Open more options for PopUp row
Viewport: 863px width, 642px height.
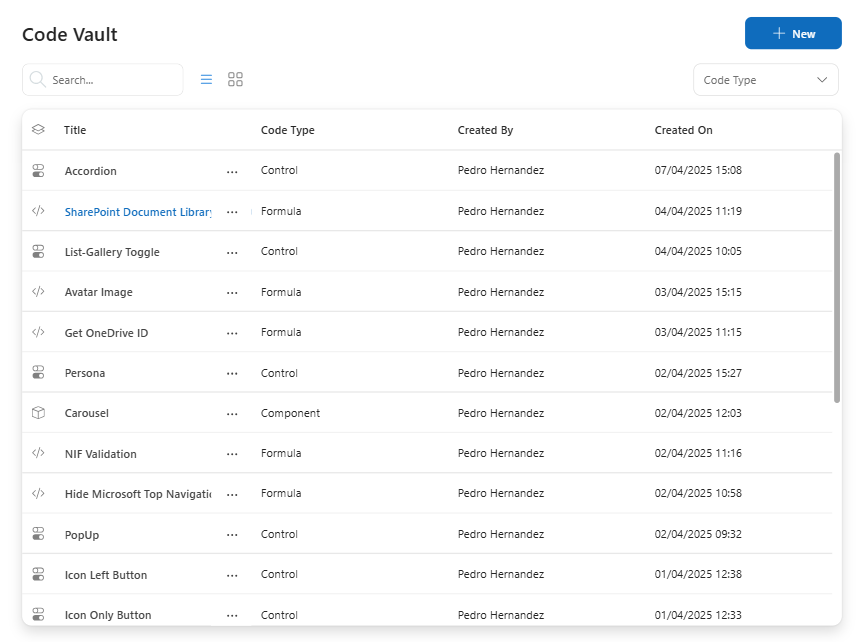point(232,535)
